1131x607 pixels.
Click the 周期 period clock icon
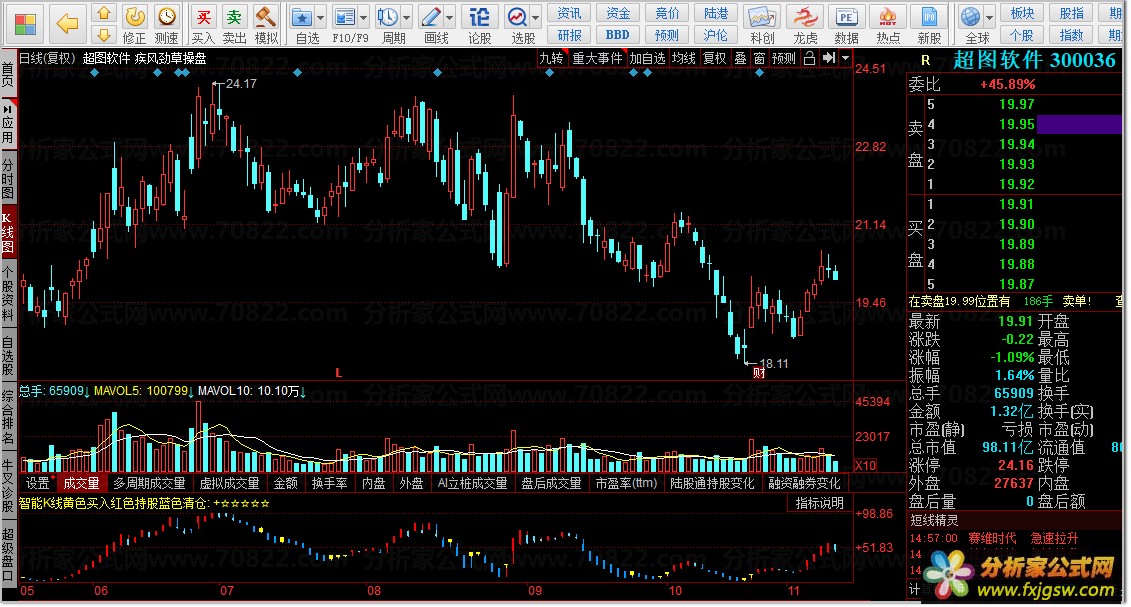point(387,17)
